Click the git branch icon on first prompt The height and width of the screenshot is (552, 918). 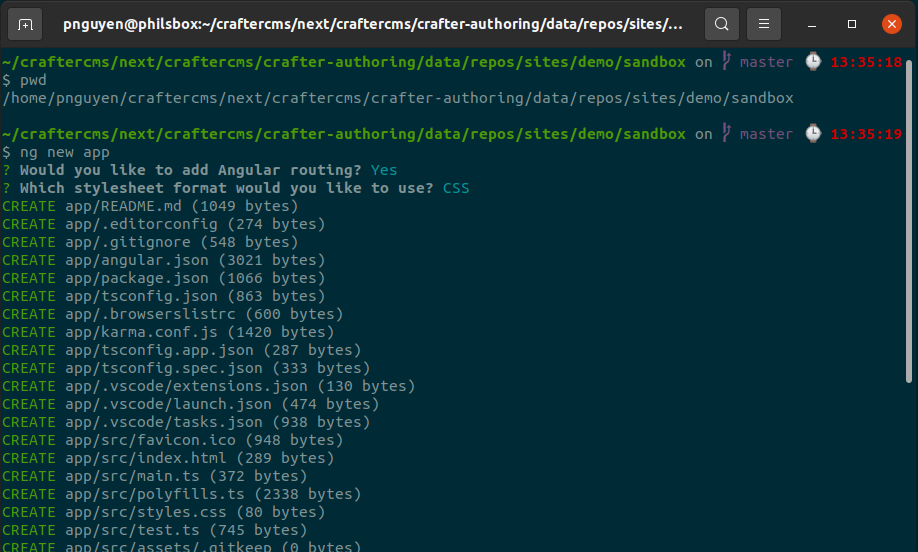727,62
